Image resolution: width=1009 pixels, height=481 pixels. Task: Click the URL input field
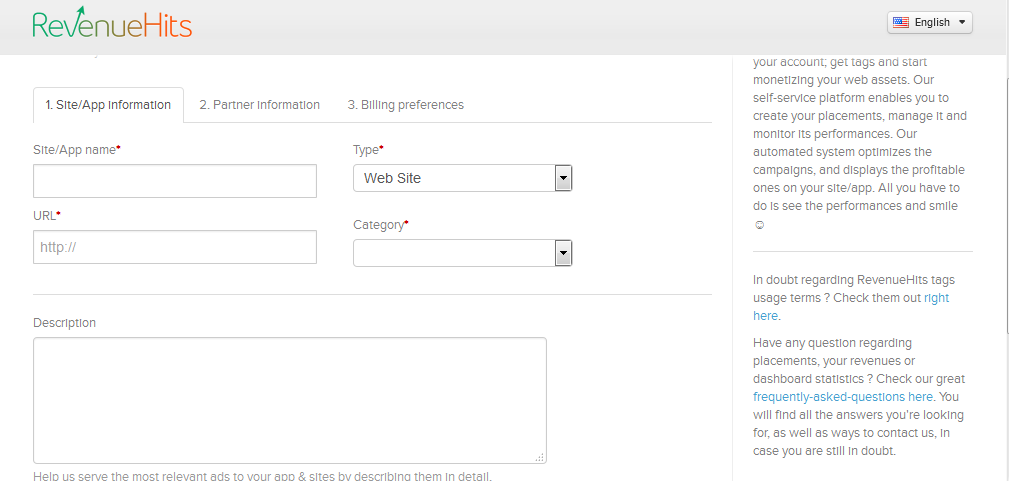pos(175,247)
